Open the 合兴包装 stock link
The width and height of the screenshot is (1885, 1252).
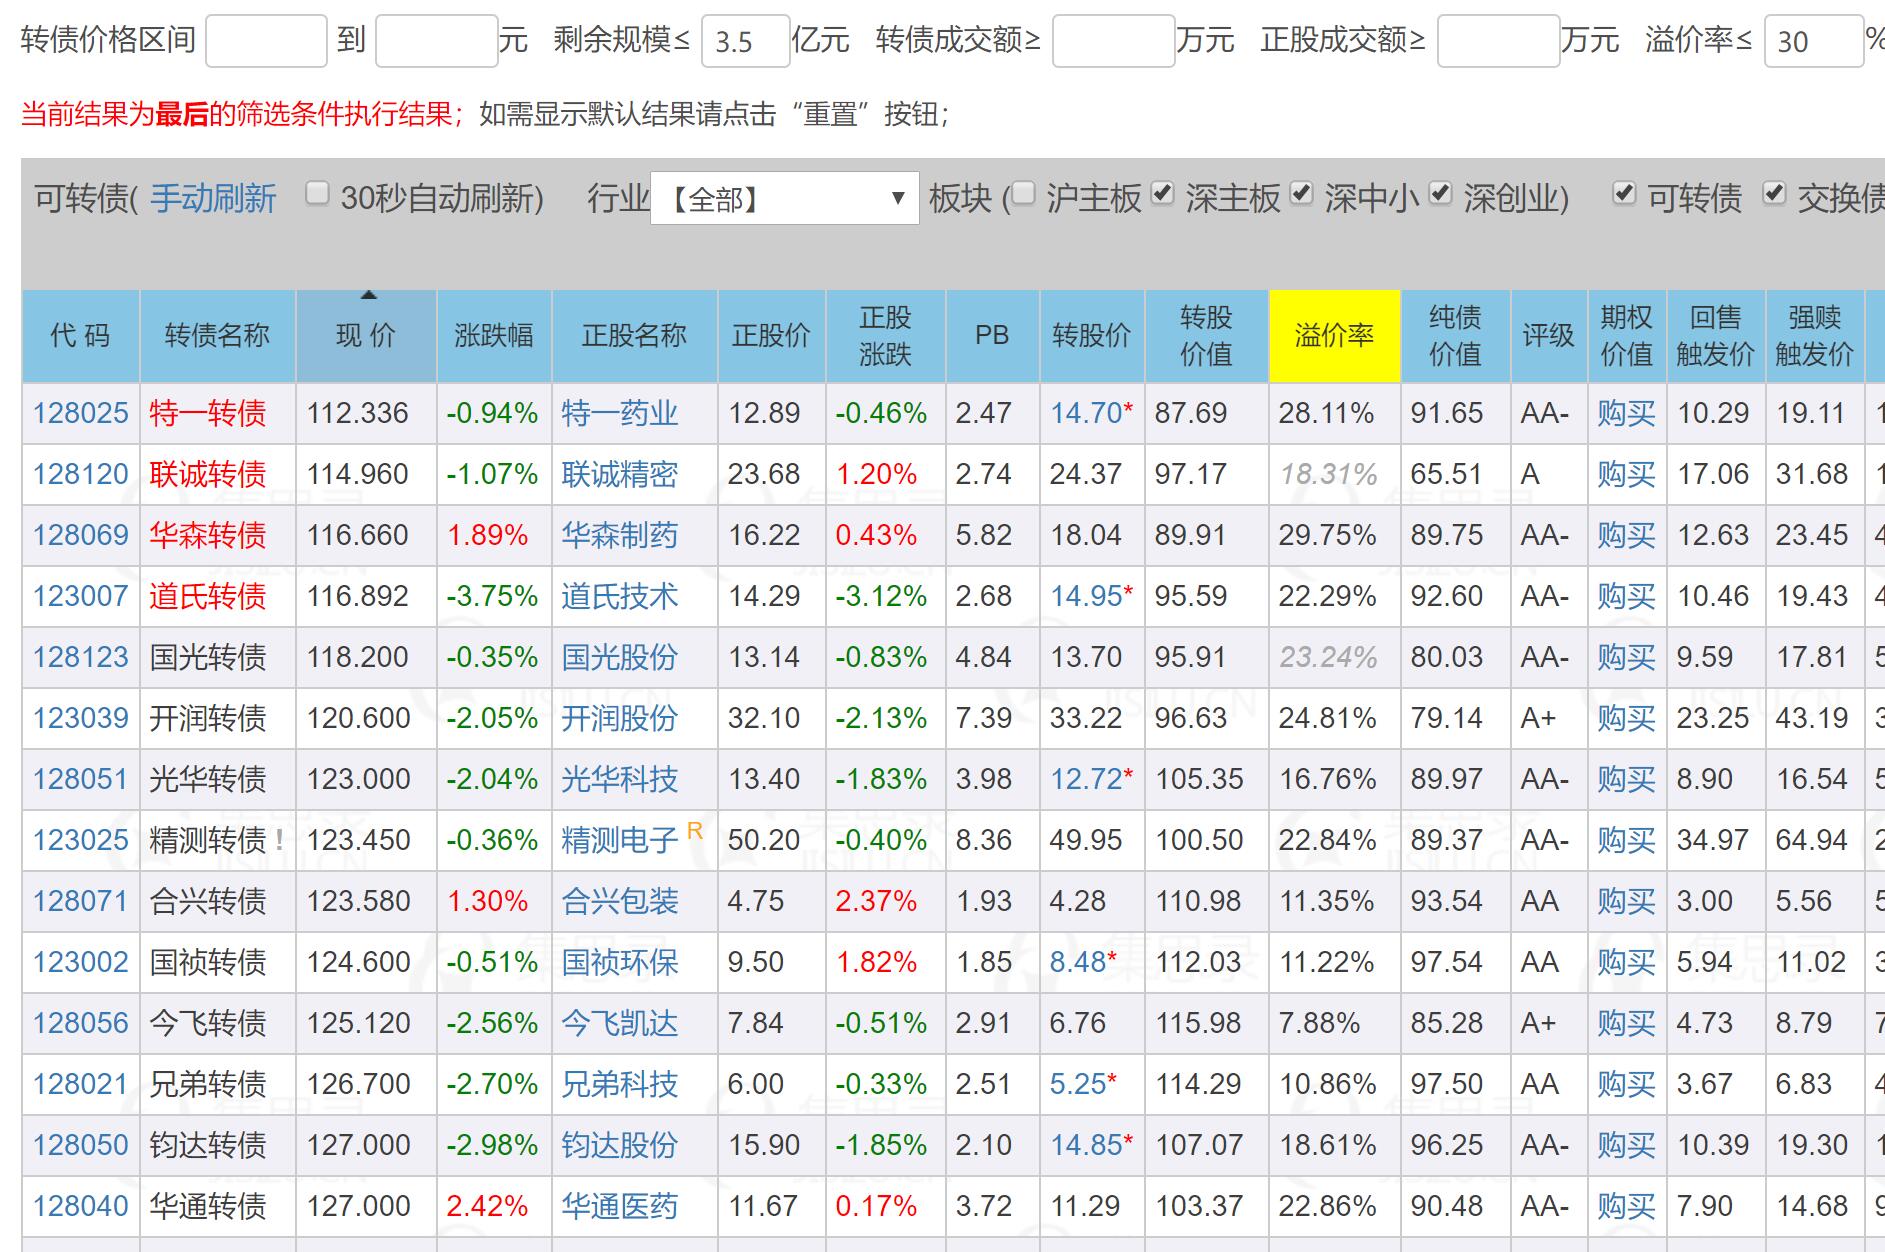click(620, 901)
